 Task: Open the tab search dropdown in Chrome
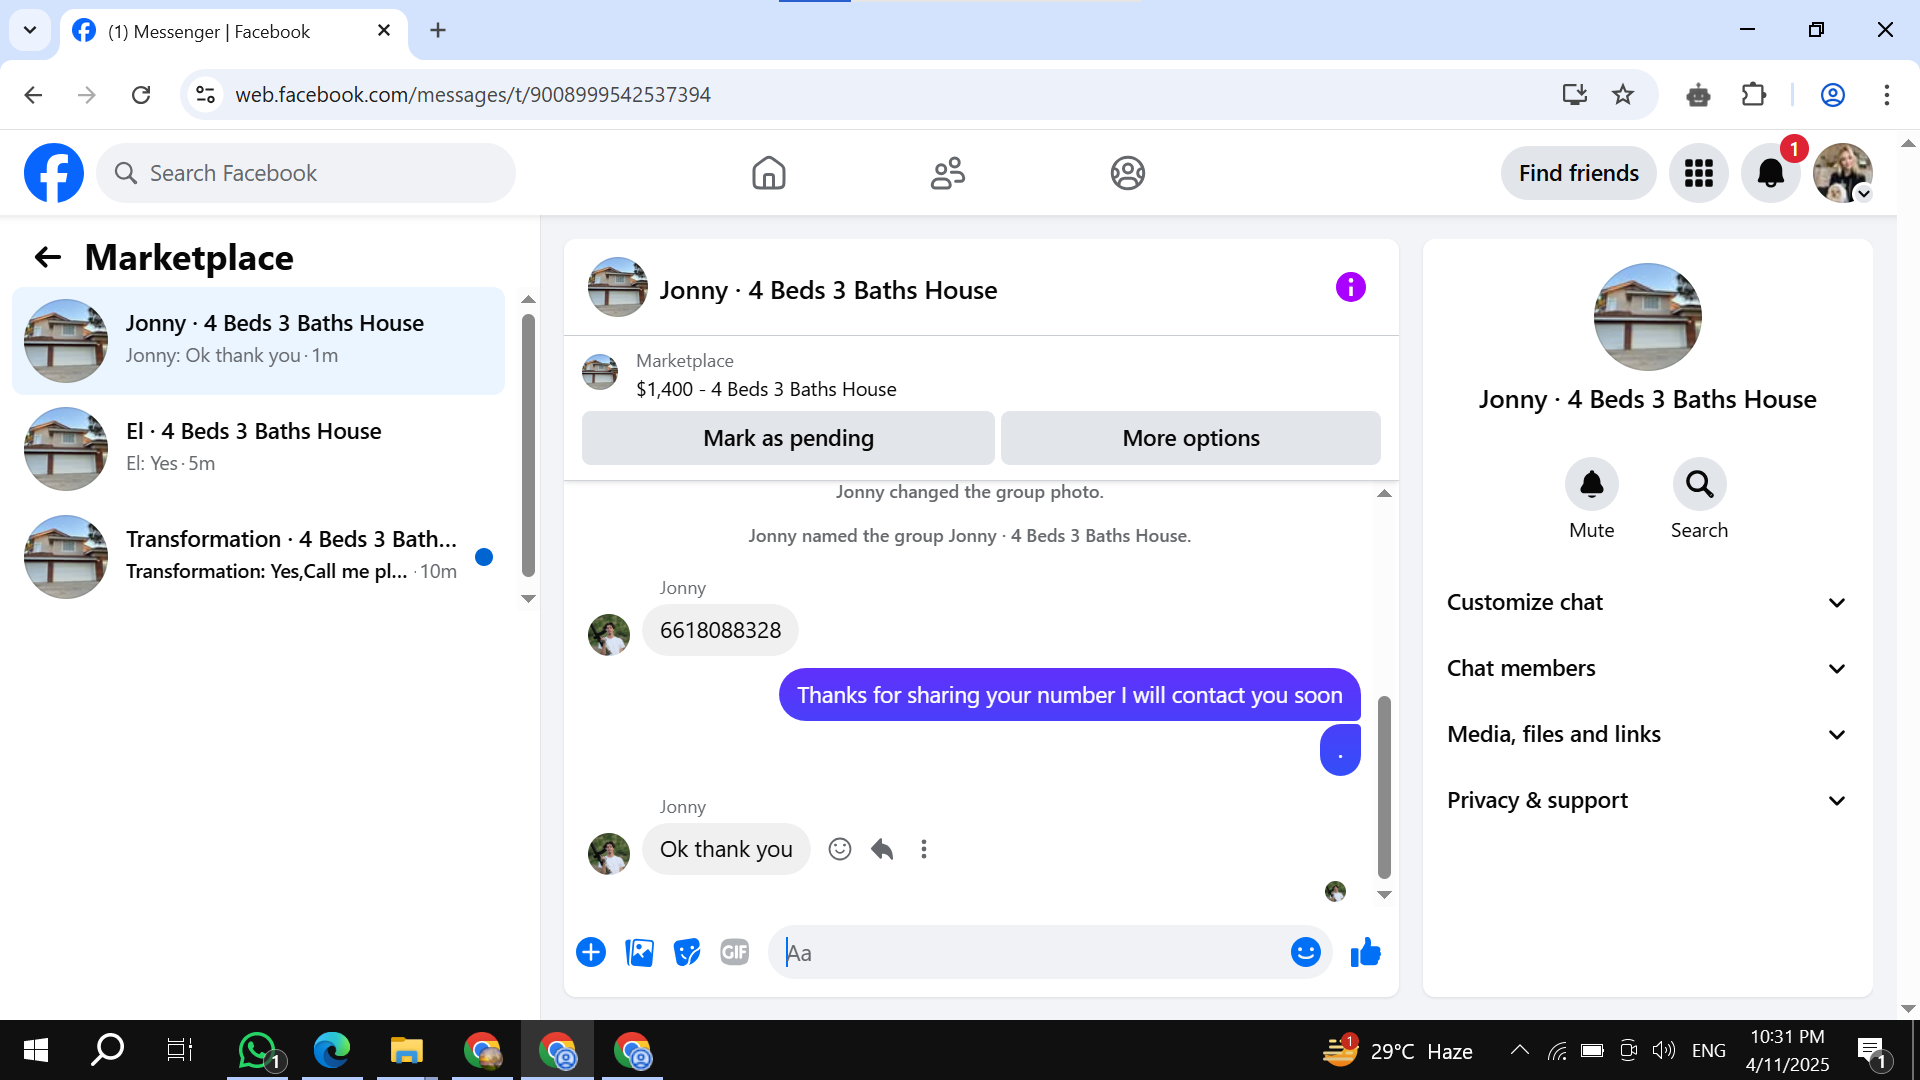pos(30,30)
